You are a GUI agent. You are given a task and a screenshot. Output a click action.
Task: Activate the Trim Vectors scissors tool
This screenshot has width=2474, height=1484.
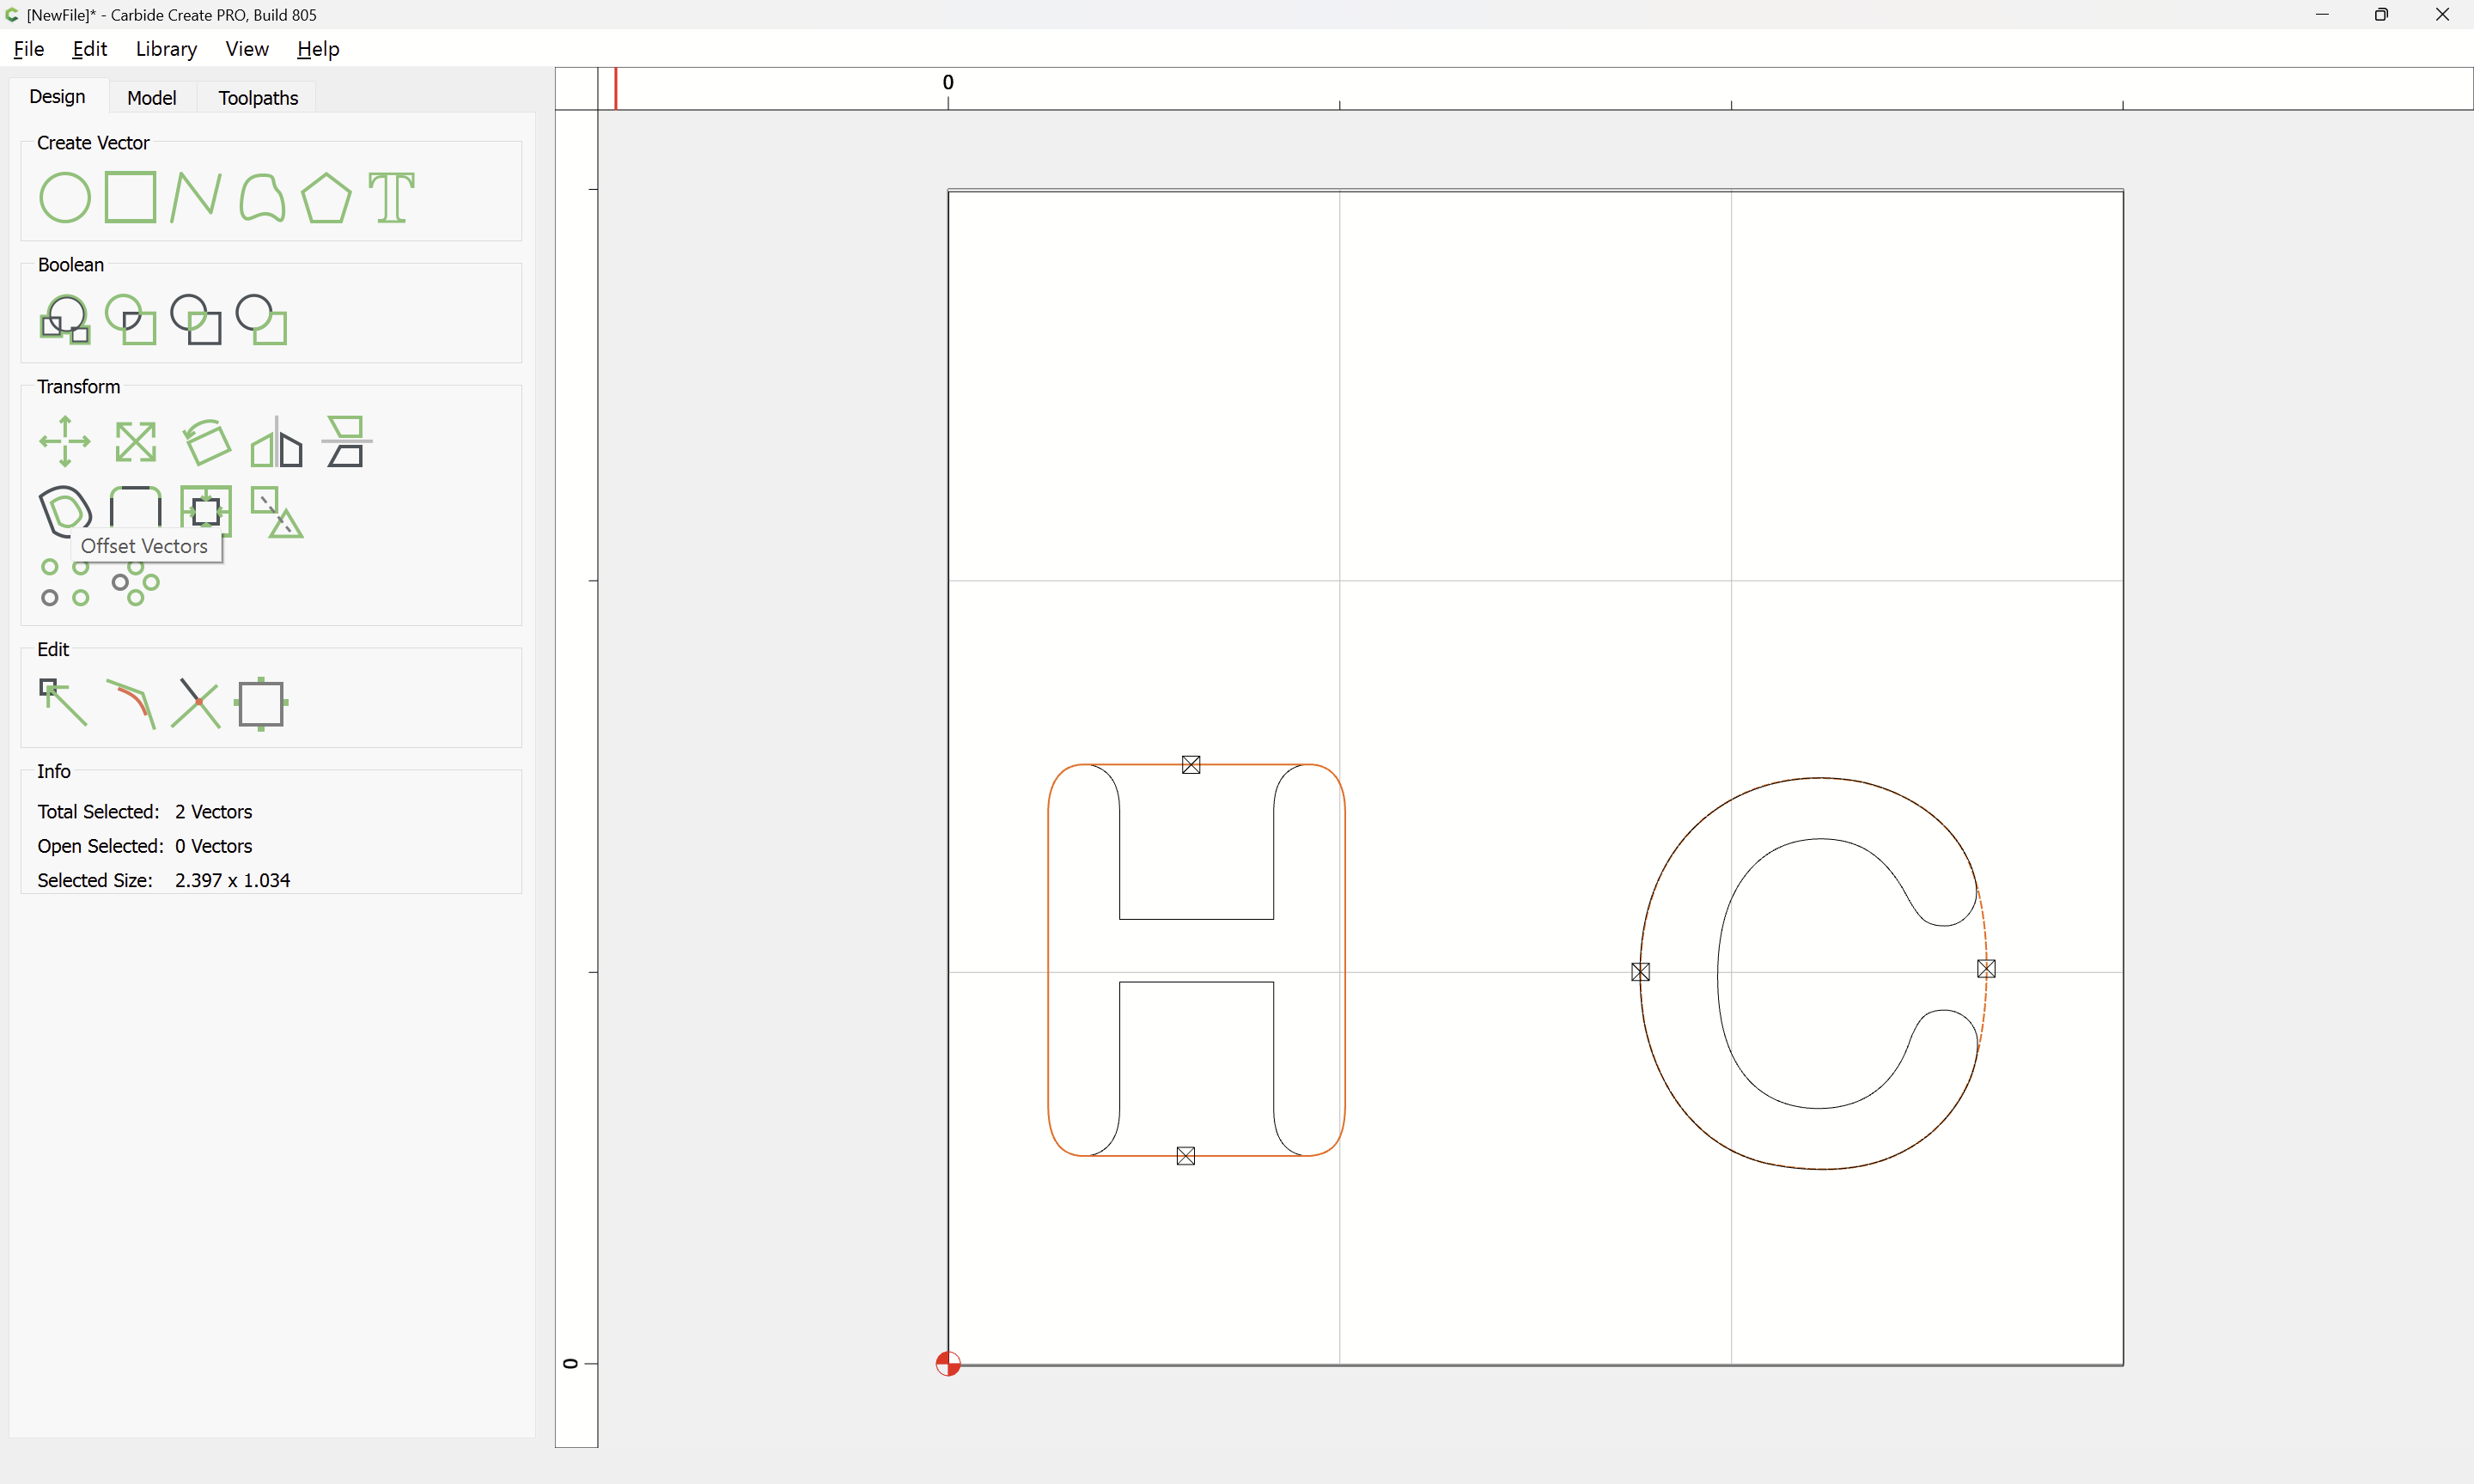(196, 702)
